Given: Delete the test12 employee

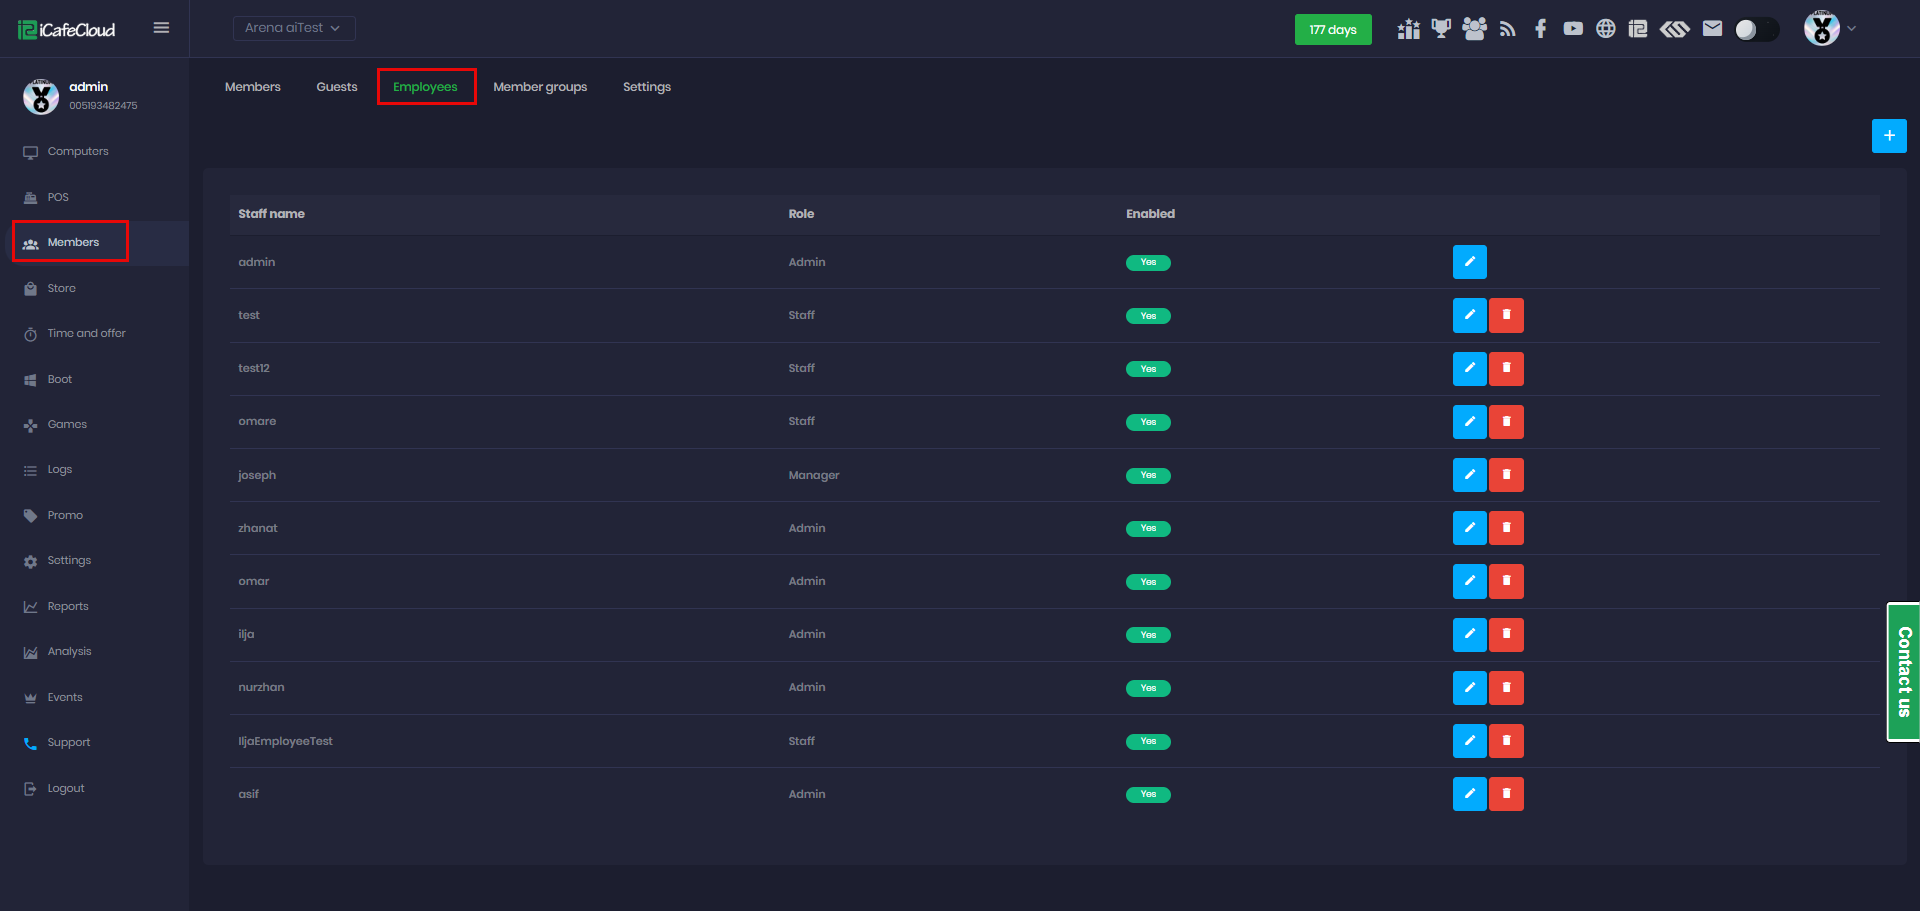Looking at the screenshot, I should (x=1506, y=369).
